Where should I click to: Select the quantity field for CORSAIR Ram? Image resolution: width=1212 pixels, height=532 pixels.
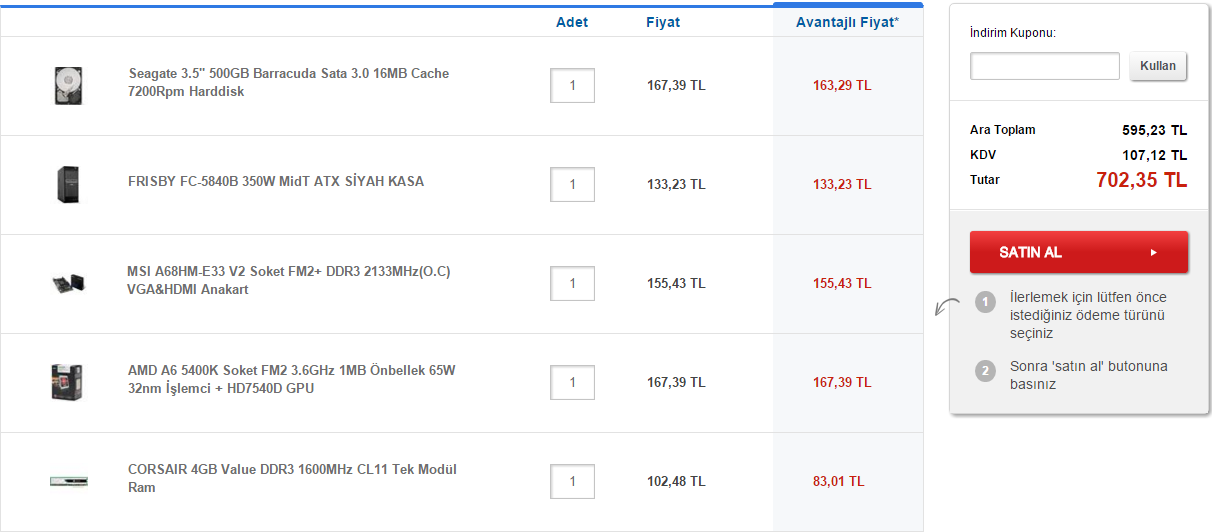point(572,481)
